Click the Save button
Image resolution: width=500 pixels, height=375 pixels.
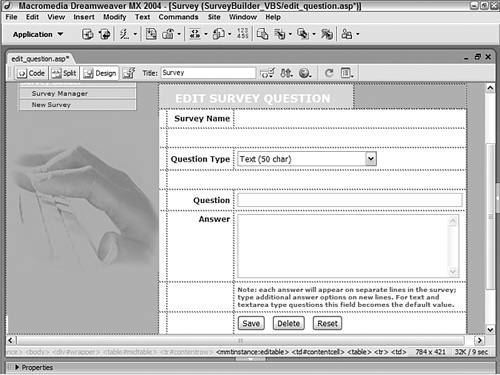251,323
